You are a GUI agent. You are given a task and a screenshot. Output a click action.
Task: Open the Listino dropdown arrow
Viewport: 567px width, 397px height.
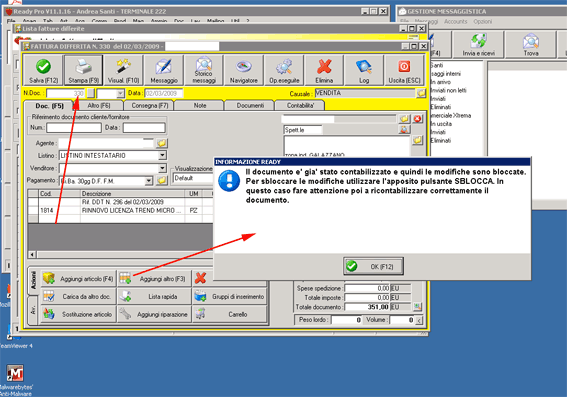coord(162,155)
